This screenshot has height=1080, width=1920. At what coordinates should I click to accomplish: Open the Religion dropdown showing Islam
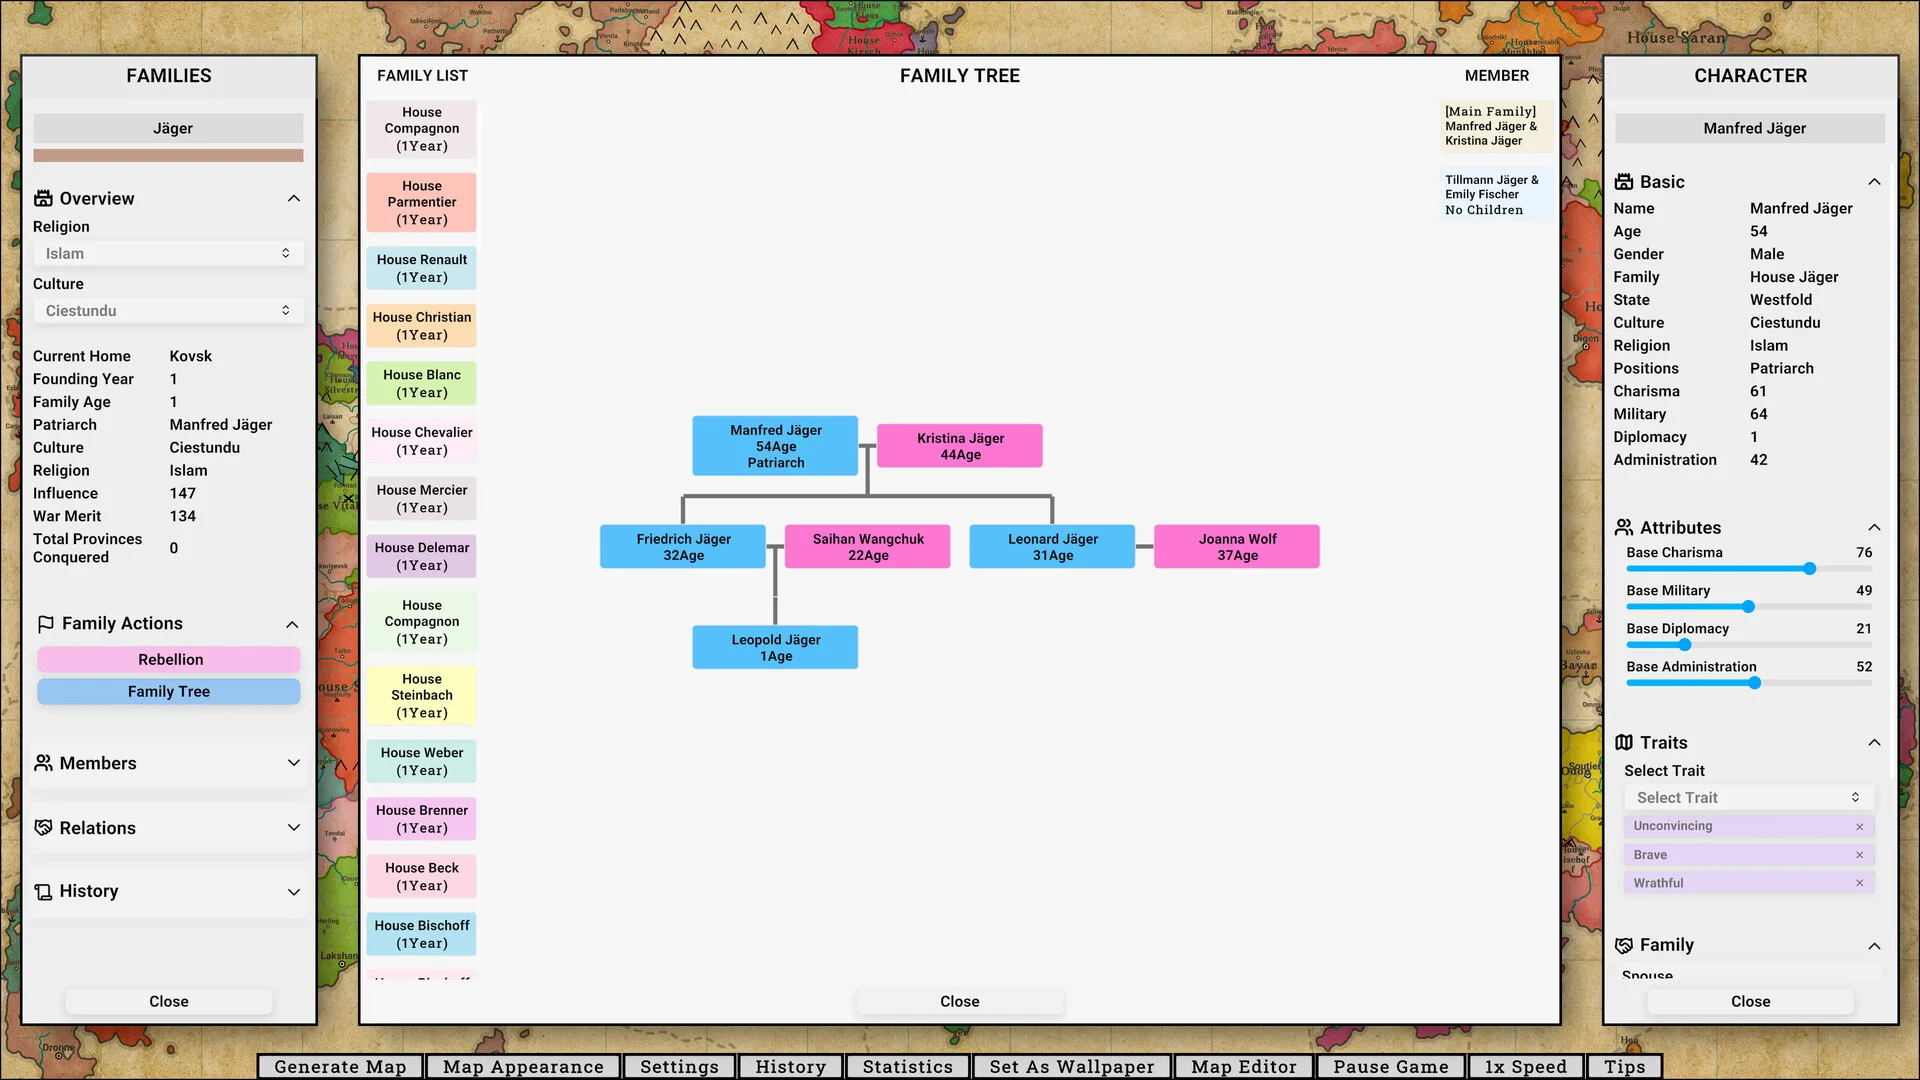point(168,253)
